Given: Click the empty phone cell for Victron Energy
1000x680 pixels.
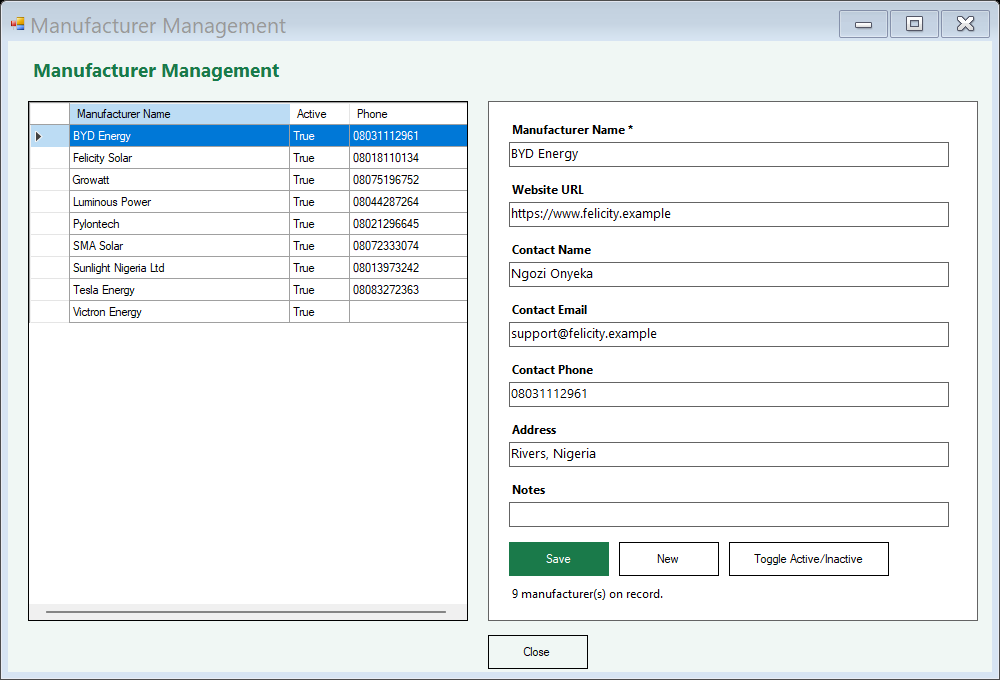Looking at the screenshot, I should point(408,312).
